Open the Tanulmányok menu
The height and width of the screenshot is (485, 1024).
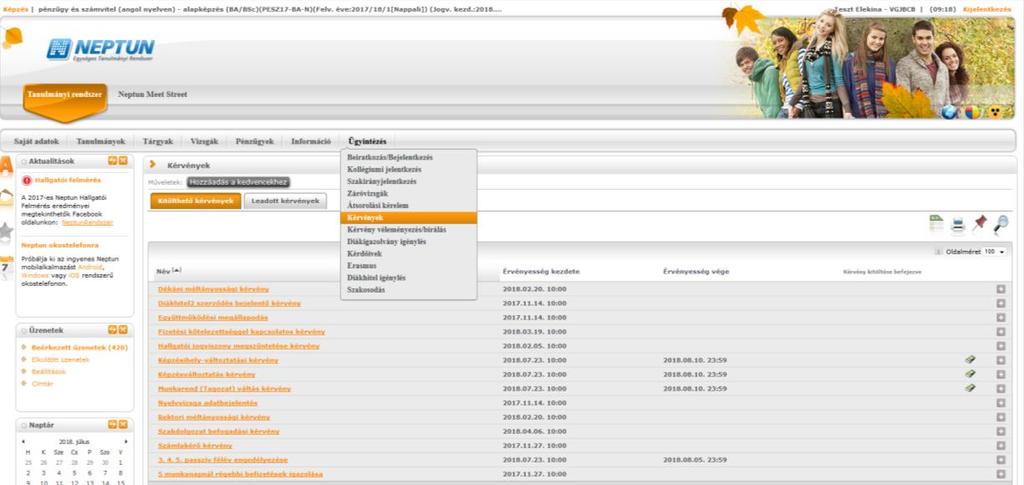101,141
